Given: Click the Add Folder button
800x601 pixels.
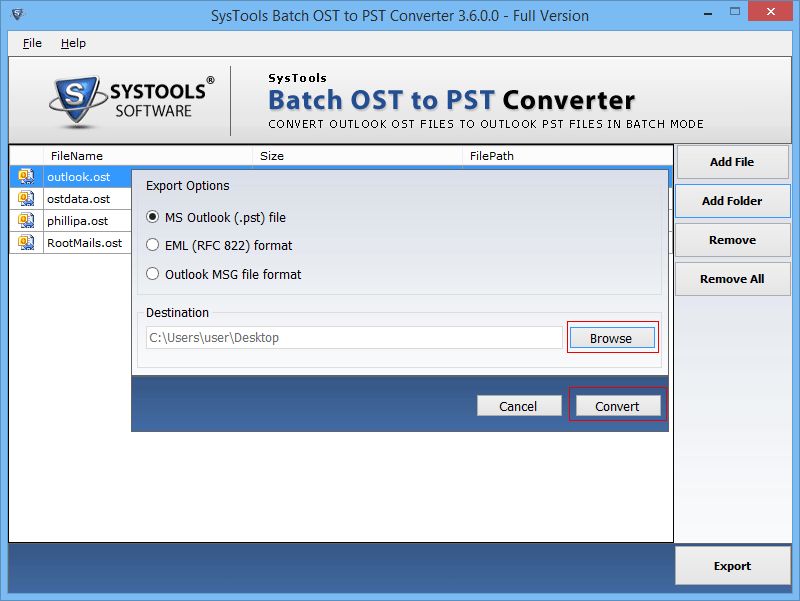Looking at the screenshot, I should coord(732,201).
